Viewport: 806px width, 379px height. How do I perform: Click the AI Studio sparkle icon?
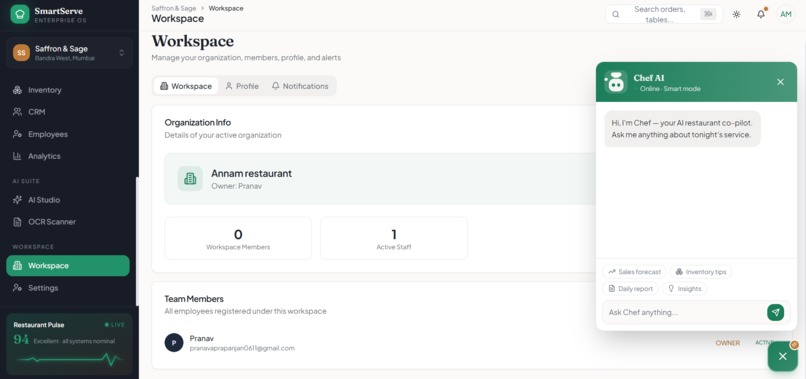[17, 200]
